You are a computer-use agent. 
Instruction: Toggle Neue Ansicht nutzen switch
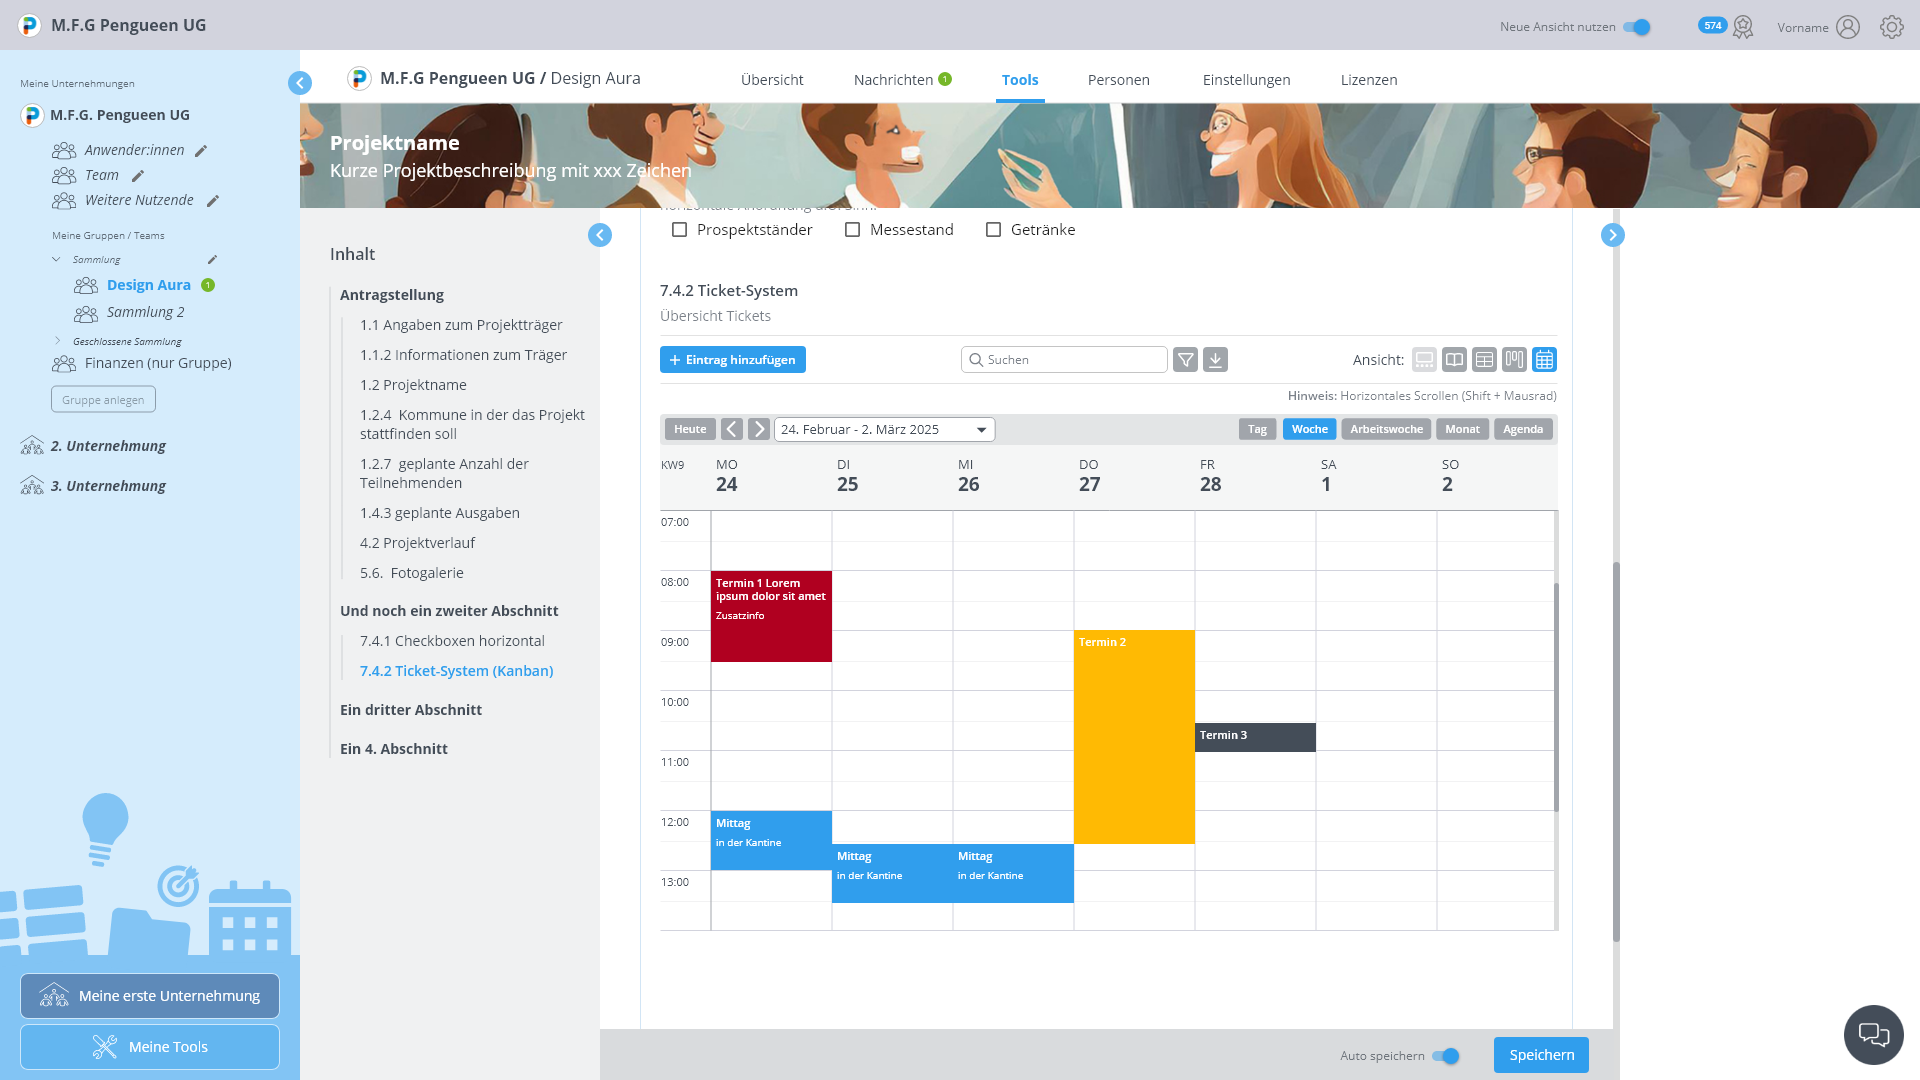point(1637,27)
